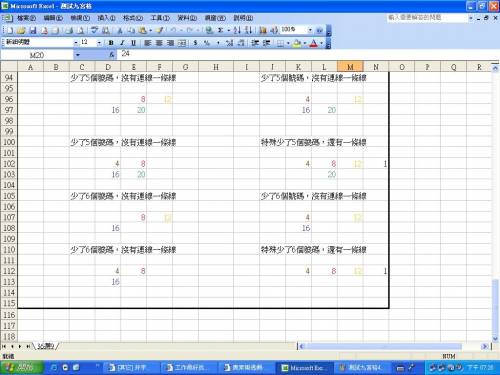Click the Save icon in standard toolbar
Viewport: 500px width, 375px height.
(33, 31)
